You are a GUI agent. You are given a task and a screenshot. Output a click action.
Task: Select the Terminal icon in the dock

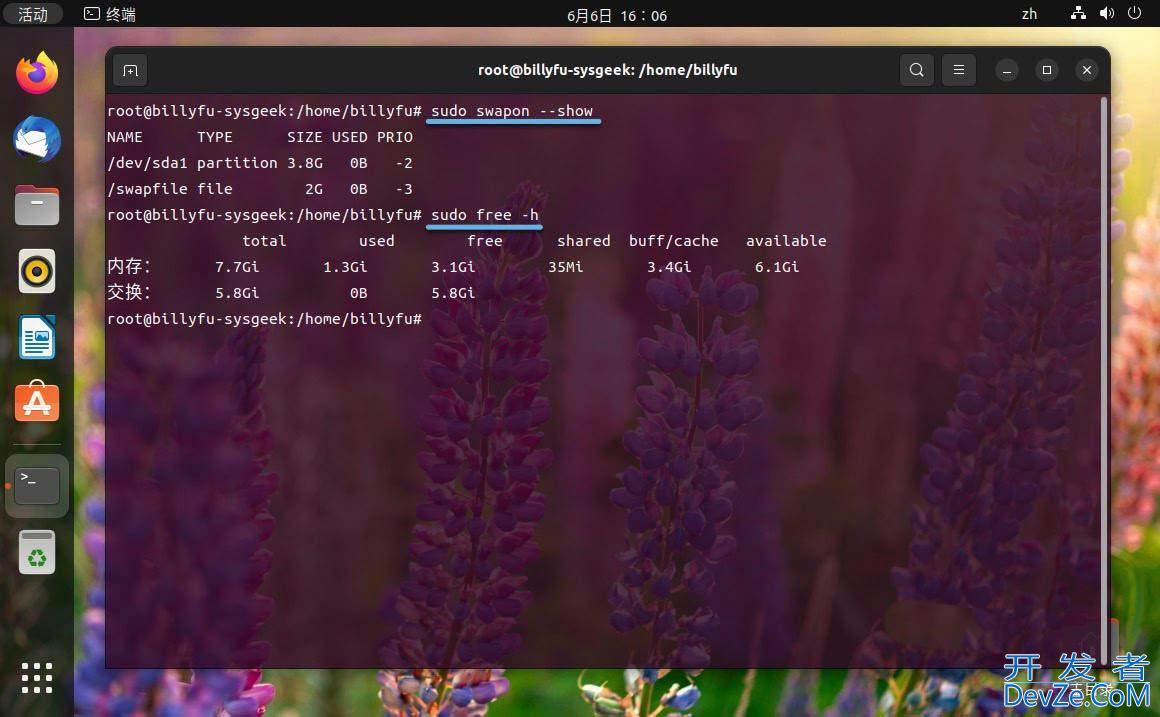[37, 486]
